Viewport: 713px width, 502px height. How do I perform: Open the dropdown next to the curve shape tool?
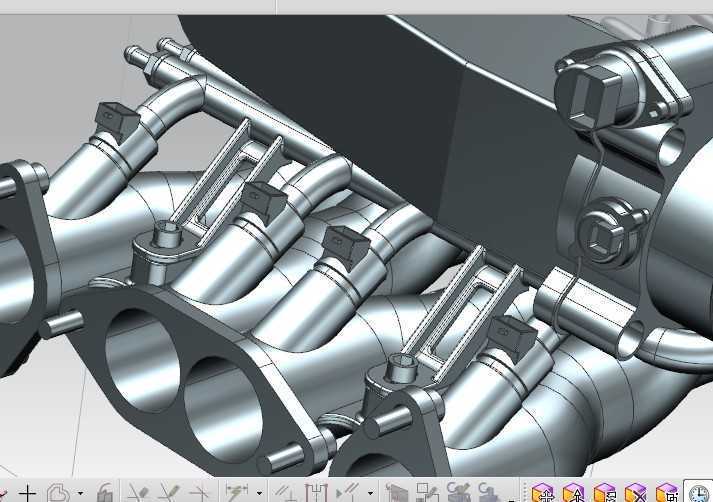[80, 493]
